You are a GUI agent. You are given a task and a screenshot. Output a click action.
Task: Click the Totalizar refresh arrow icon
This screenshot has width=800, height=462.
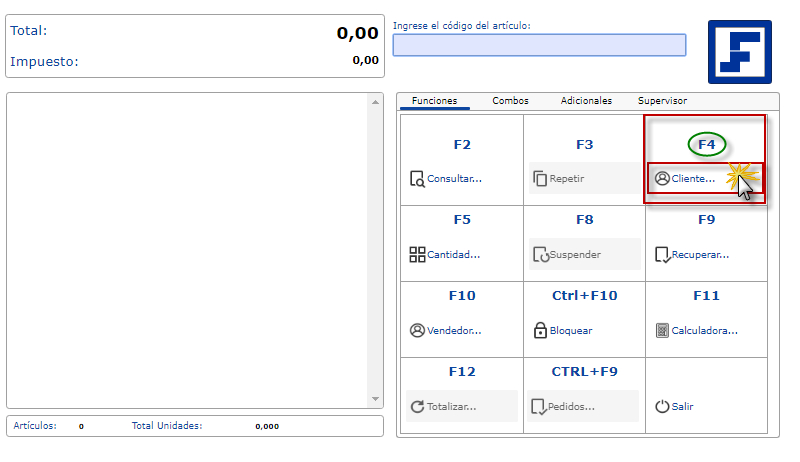pyautogui.click(x=417, y=406)
